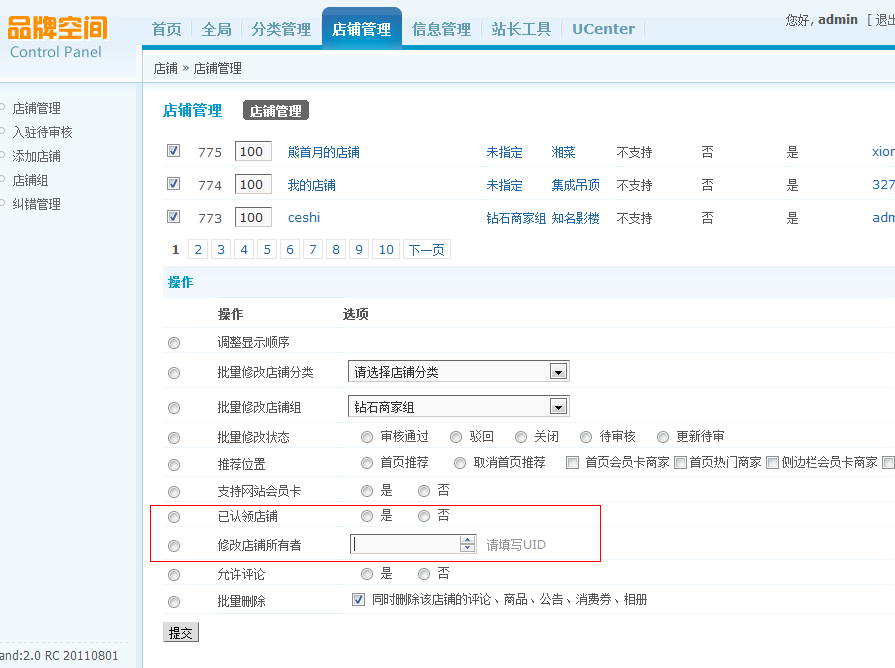The width and height of the screenshot is (895, 668).
Task: Click the 钻石商家组 link in row 773
Action: [x=516, y=218]
